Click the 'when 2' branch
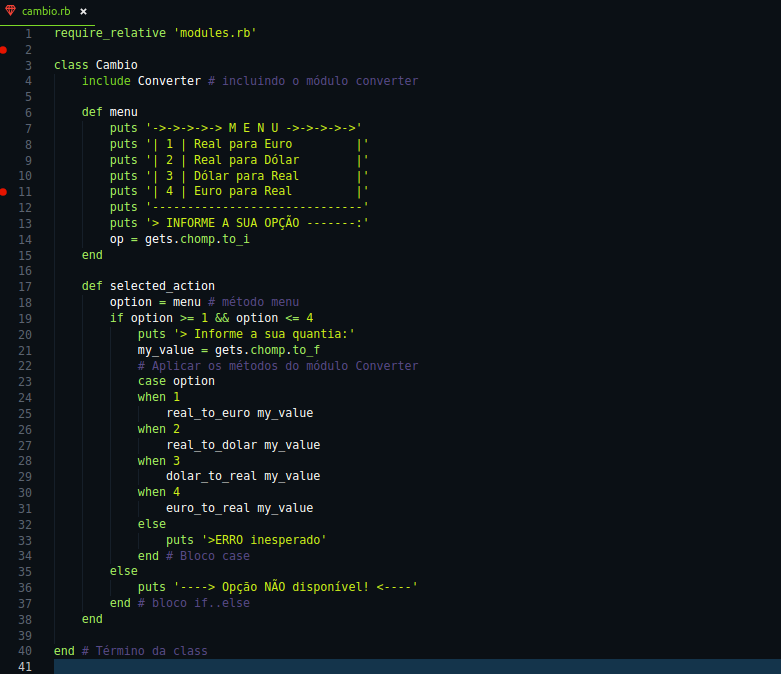This screenshot has width=781, height=674. [159, 429]
